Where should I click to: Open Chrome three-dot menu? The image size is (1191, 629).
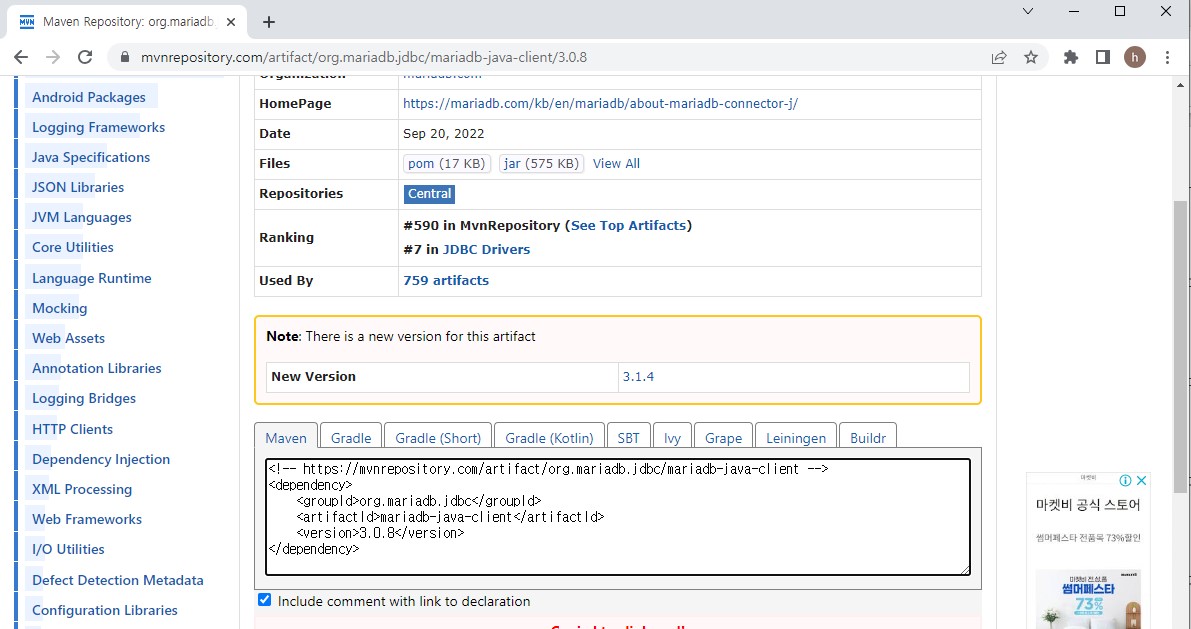[1167, 57]
